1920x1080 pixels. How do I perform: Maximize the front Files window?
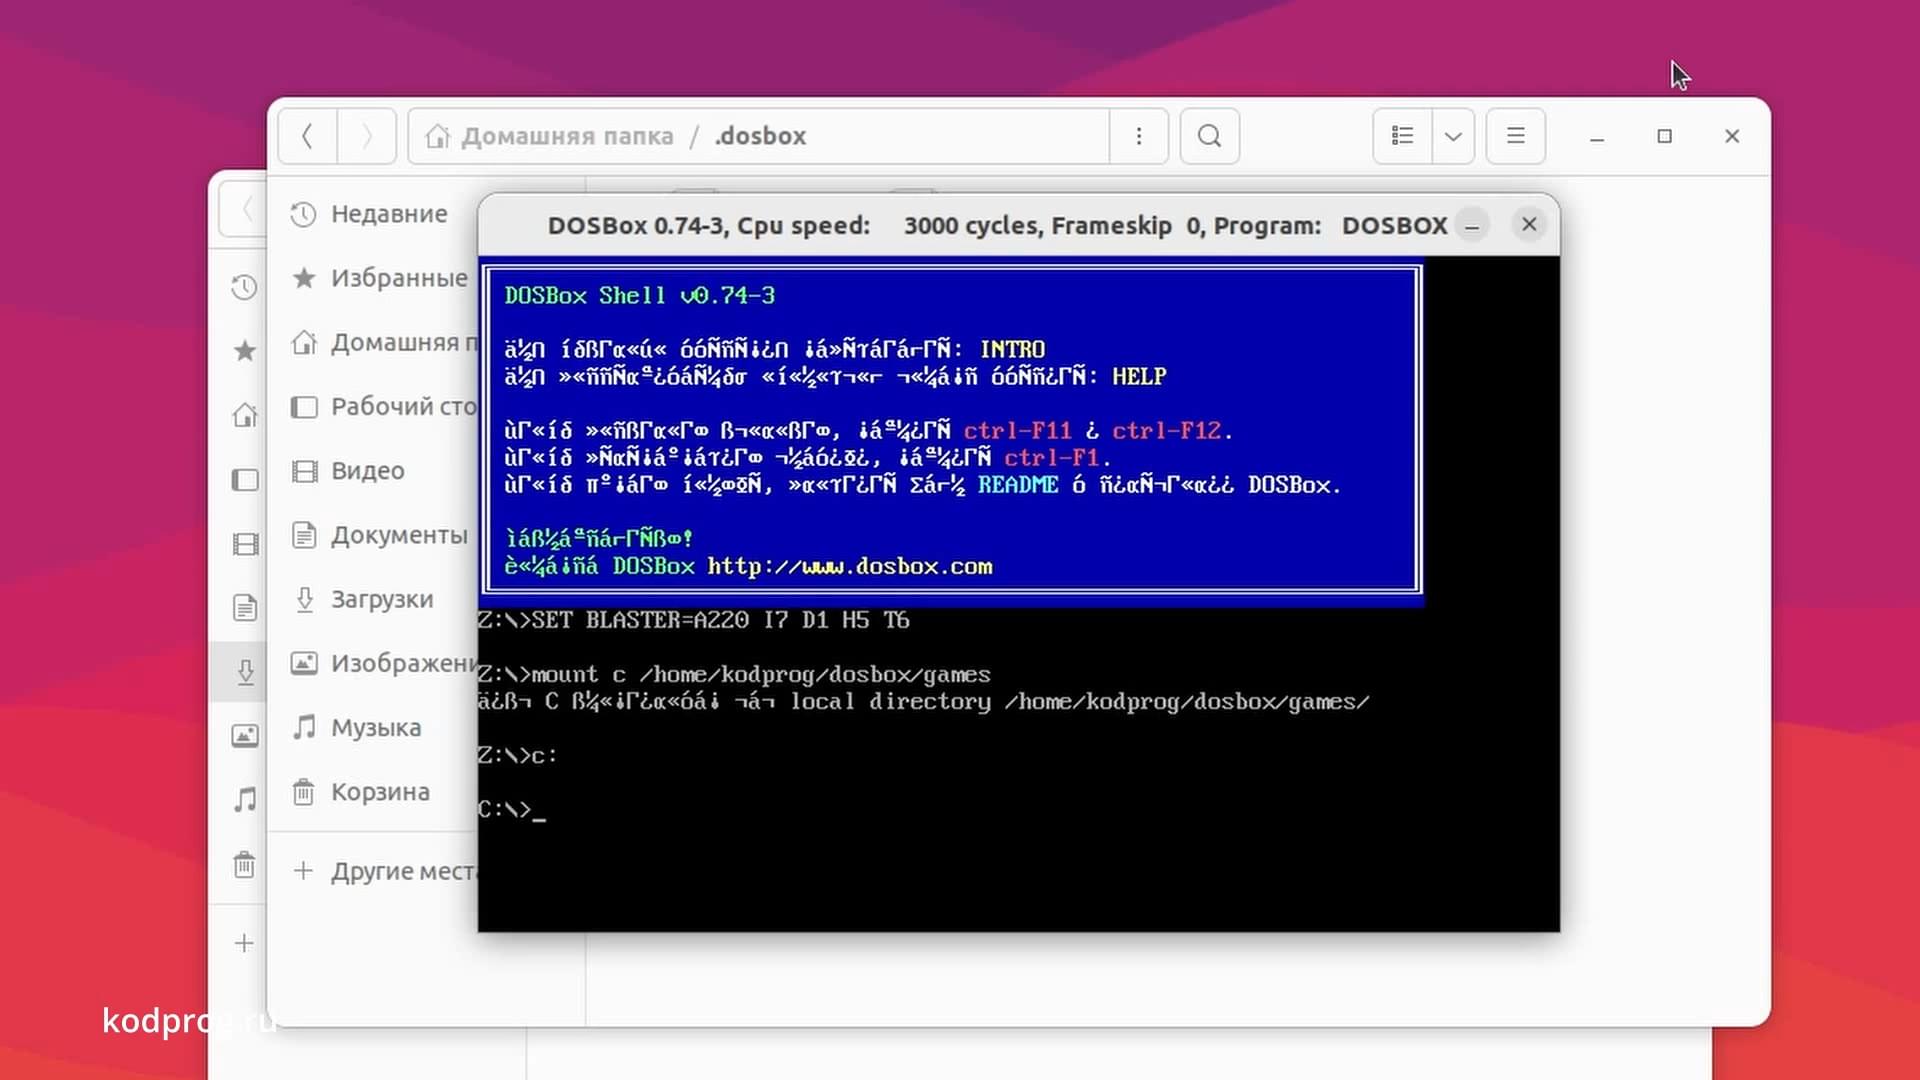tap(1664, 136)
